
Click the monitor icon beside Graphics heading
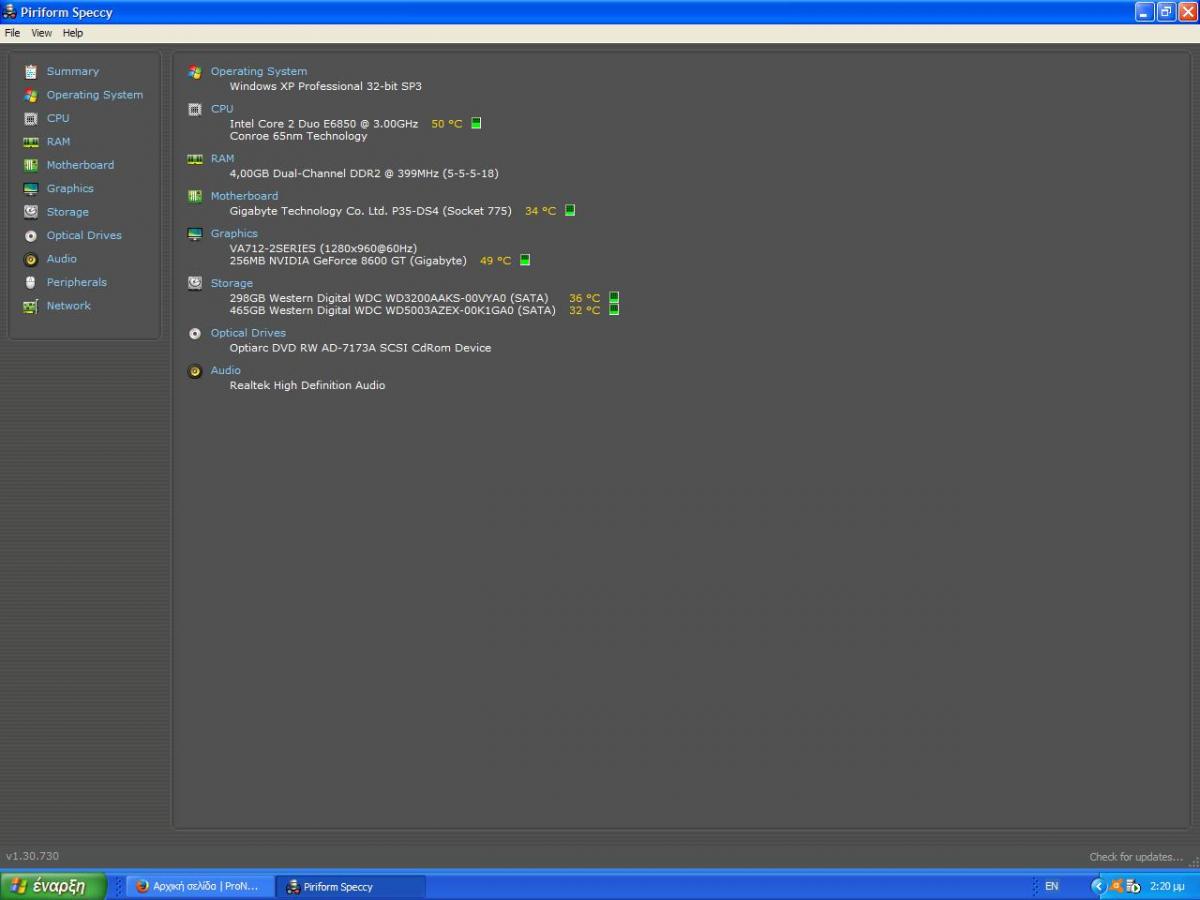tap(195, 234)
